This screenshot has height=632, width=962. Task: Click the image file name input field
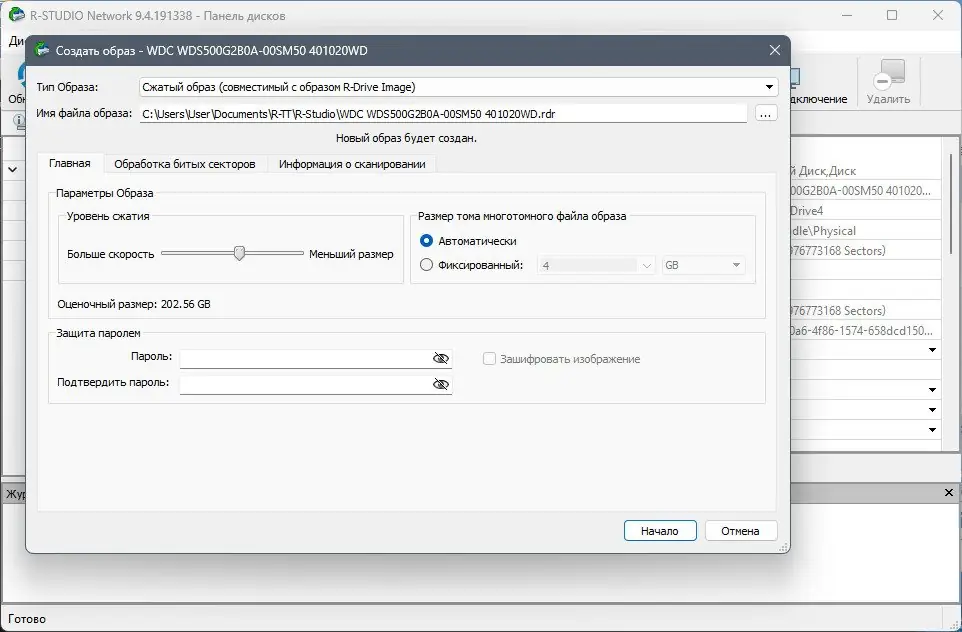tap(440, 113)
